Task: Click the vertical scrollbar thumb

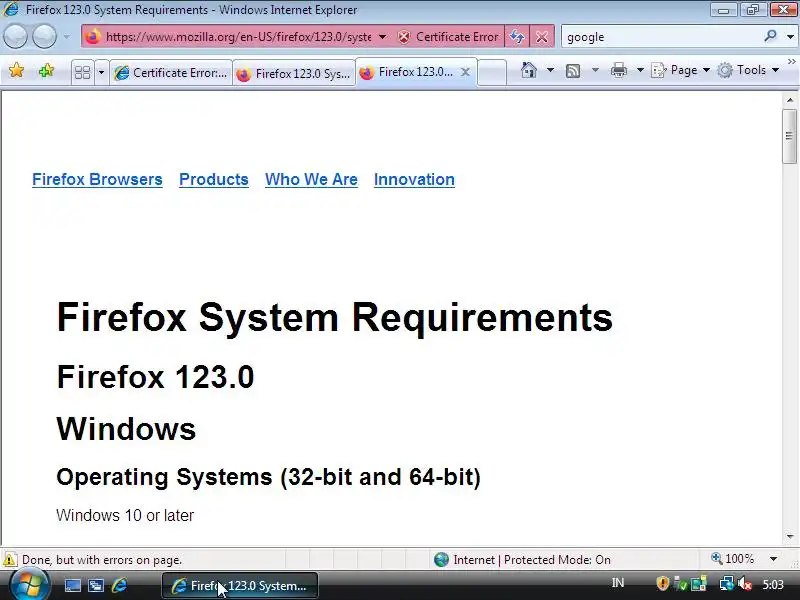Action: coord(790,136)
